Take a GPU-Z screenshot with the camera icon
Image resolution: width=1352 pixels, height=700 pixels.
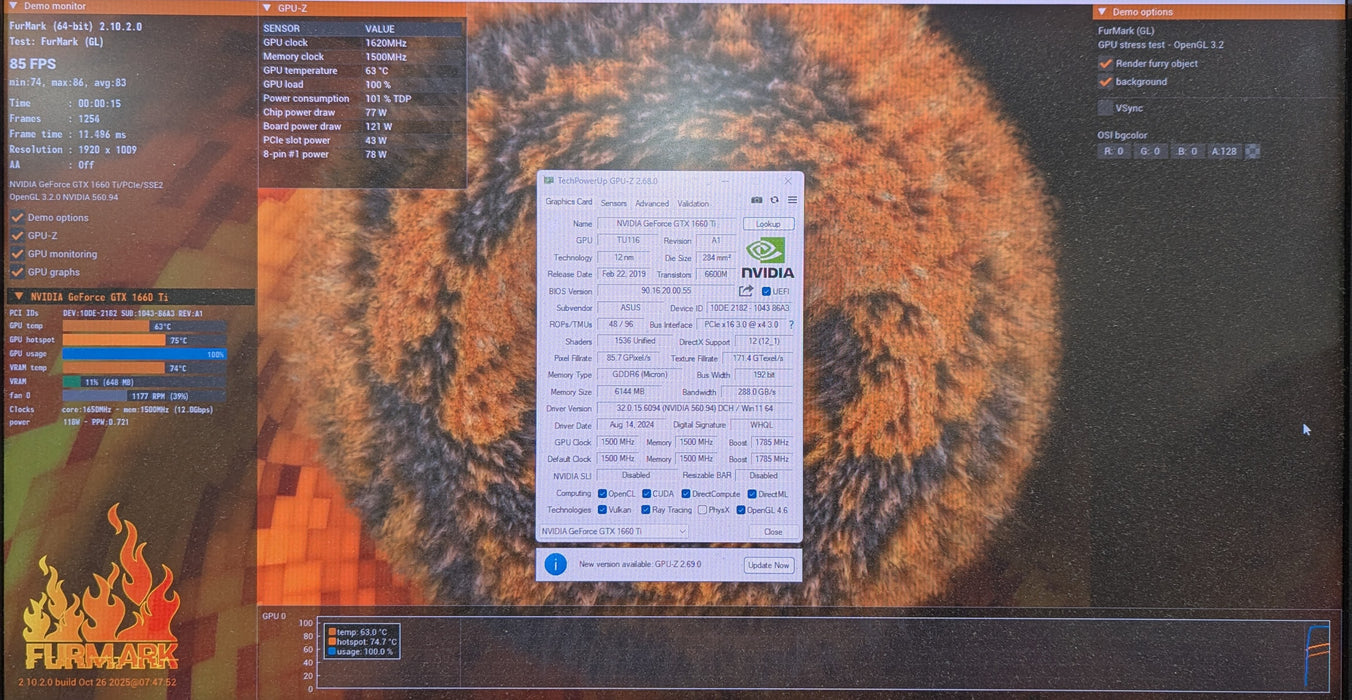coord(756,200)
